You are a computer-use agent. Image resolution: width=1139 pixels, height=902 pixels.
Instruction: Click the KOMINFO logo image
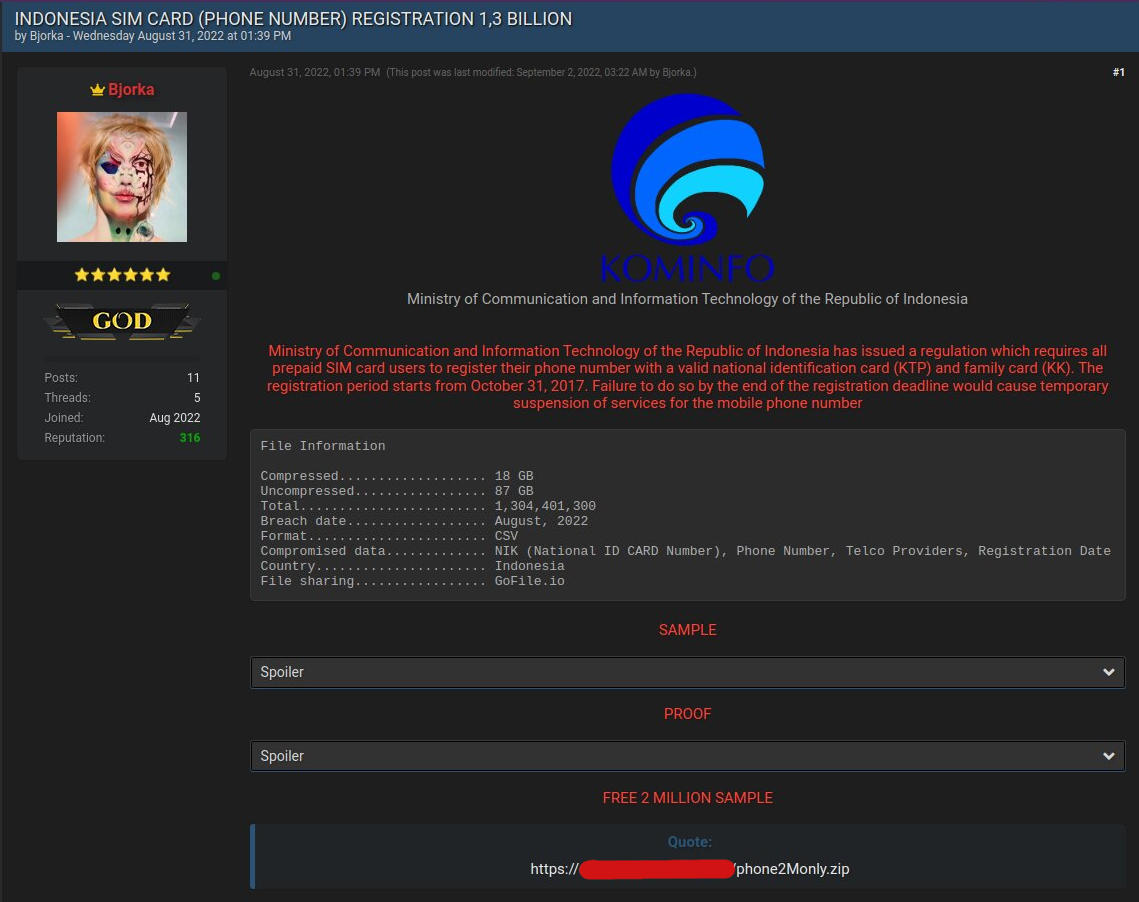(x=687, y=187)
